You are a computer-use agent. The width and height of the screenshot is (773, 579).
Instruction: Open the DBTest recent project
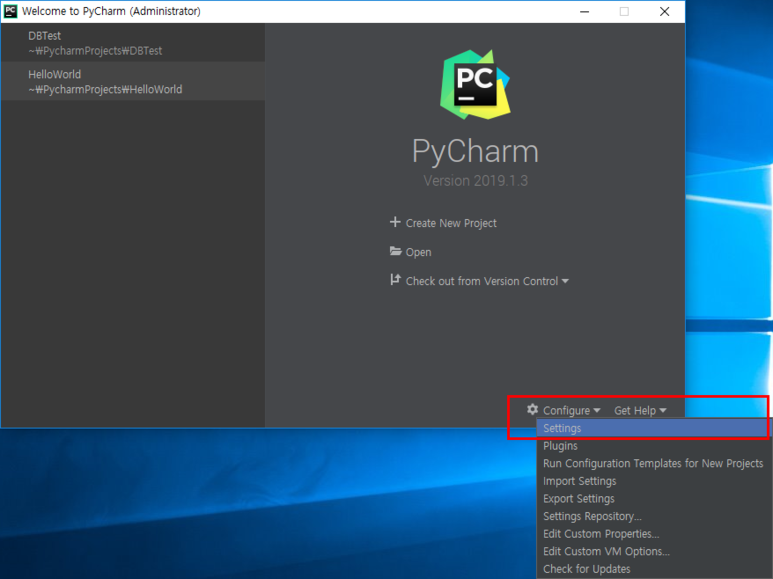click(133, 43)
